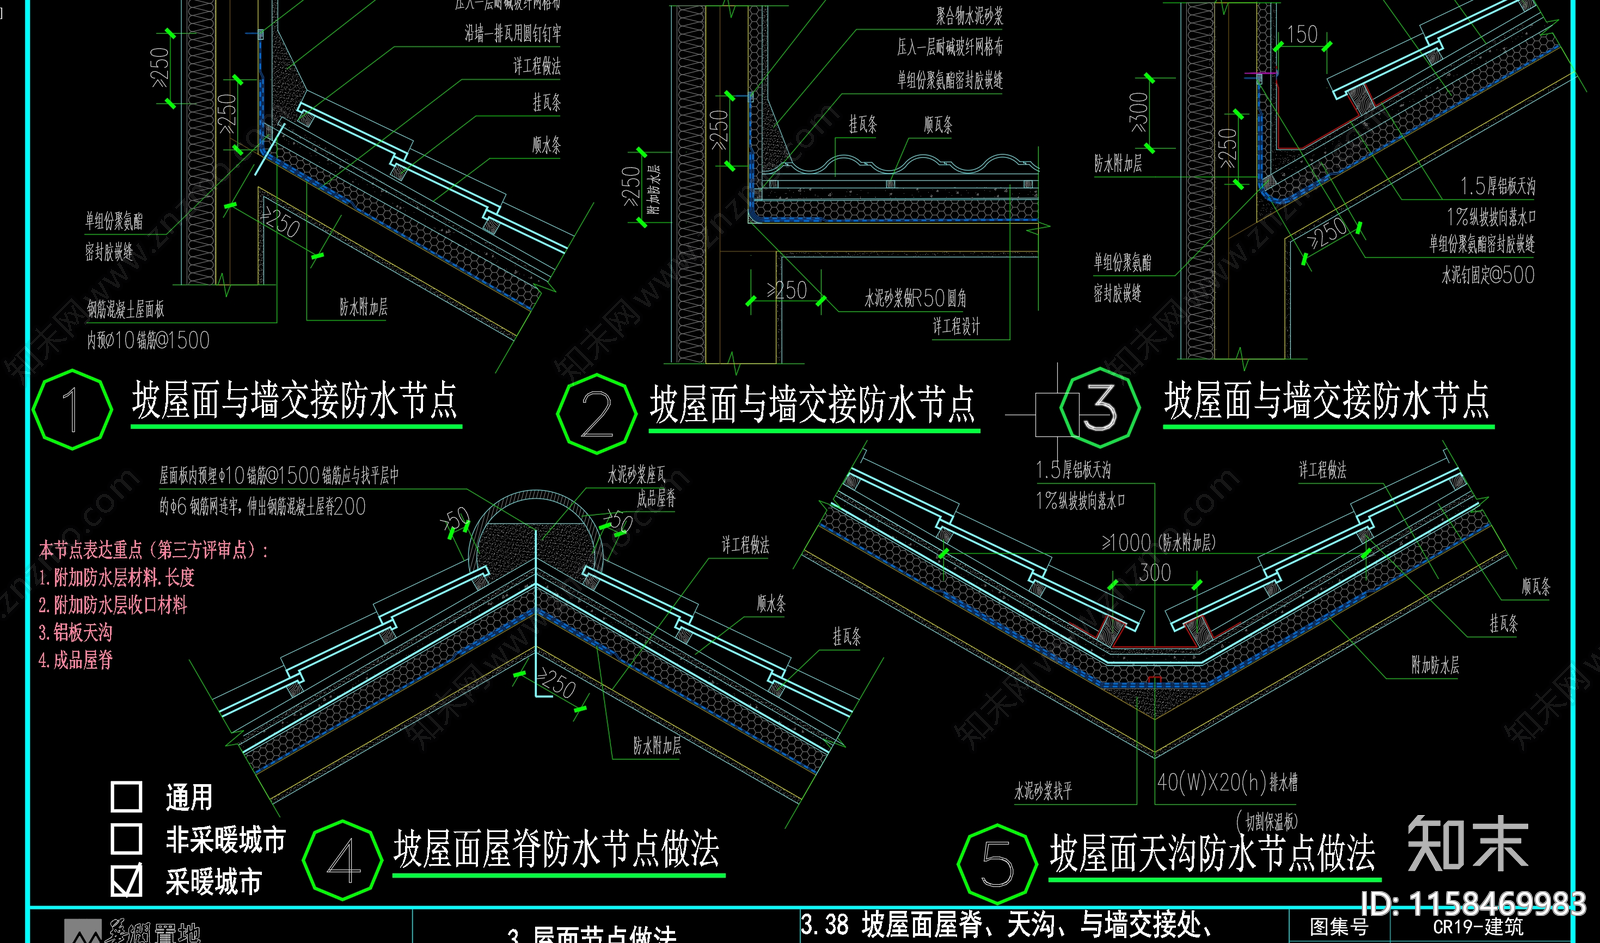Click title 坡屋面与墙交接防水节点 beside marker 3
The height and width of the screenshot is (943, 1600).
(x=1327, y=402)
